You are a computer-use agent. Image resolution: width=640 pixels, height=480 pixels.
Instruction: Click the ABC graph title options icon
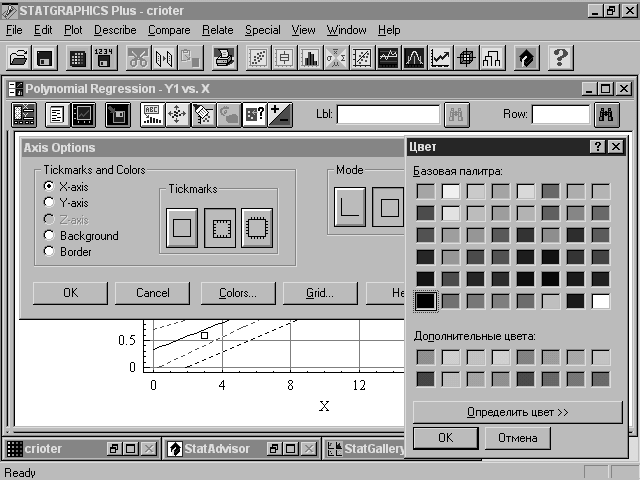(152, 115)
